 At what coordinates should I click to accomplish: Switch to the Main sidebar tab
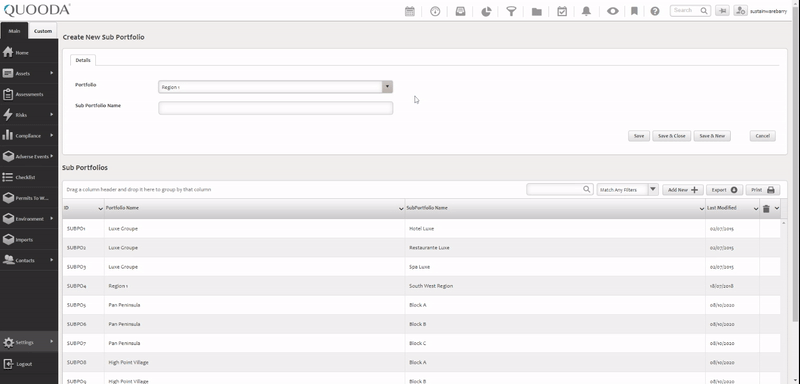tap(14, 31)
